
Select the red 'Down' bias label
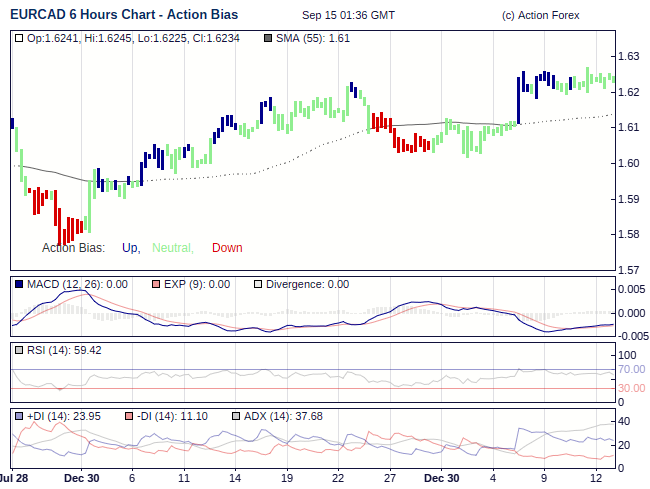pos(227,248)
